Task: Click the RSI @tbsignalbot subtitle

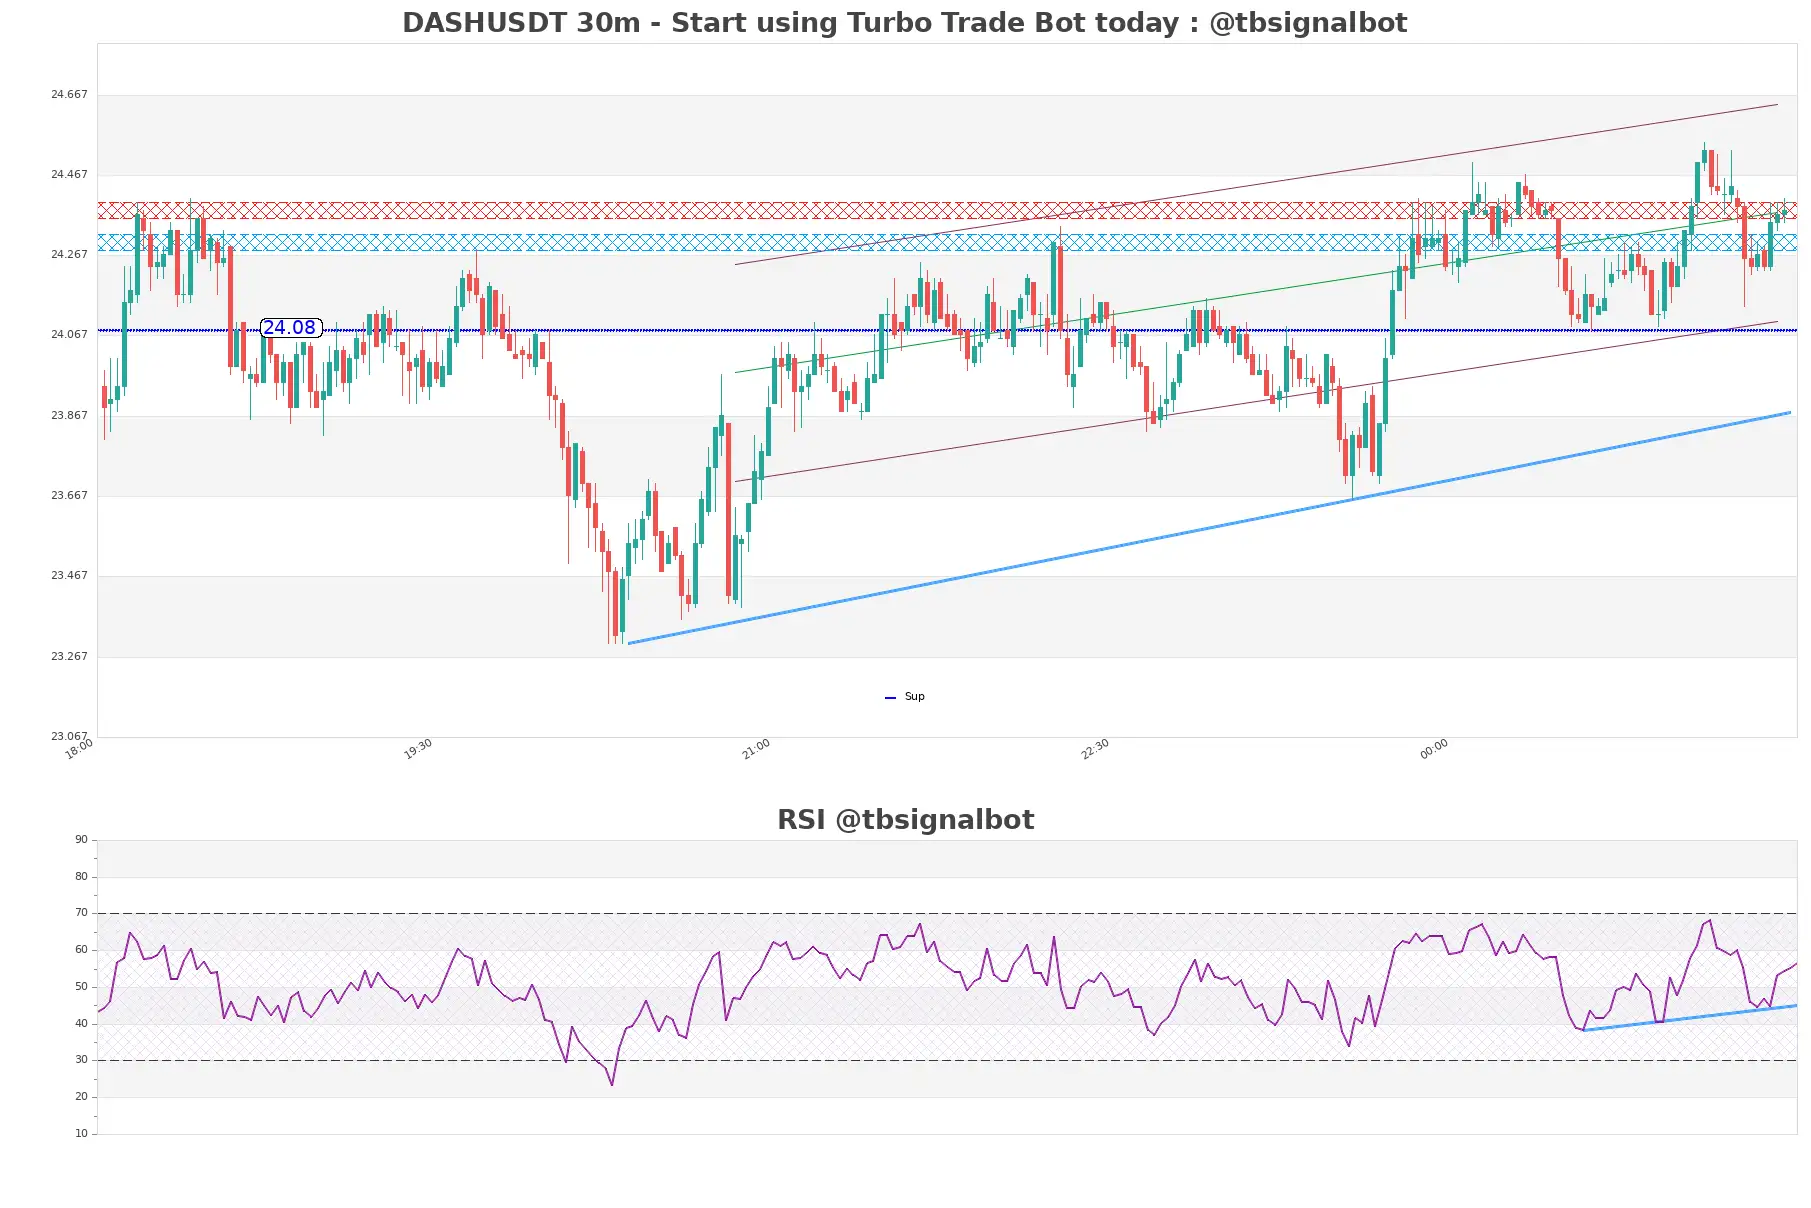Action: [x=905, y=820]
